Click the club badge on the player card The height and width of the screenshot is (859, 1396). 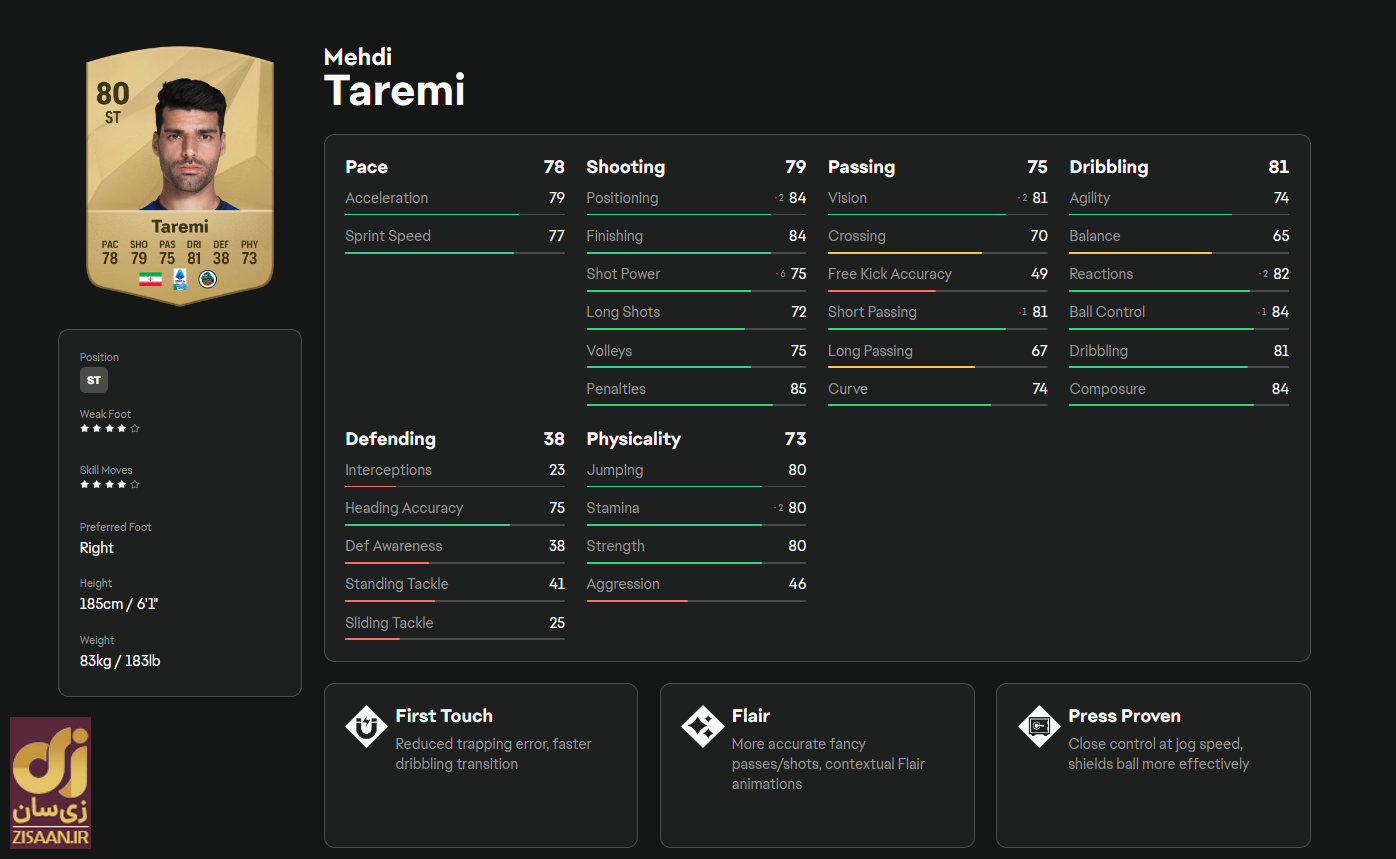(x=207, y=279)
